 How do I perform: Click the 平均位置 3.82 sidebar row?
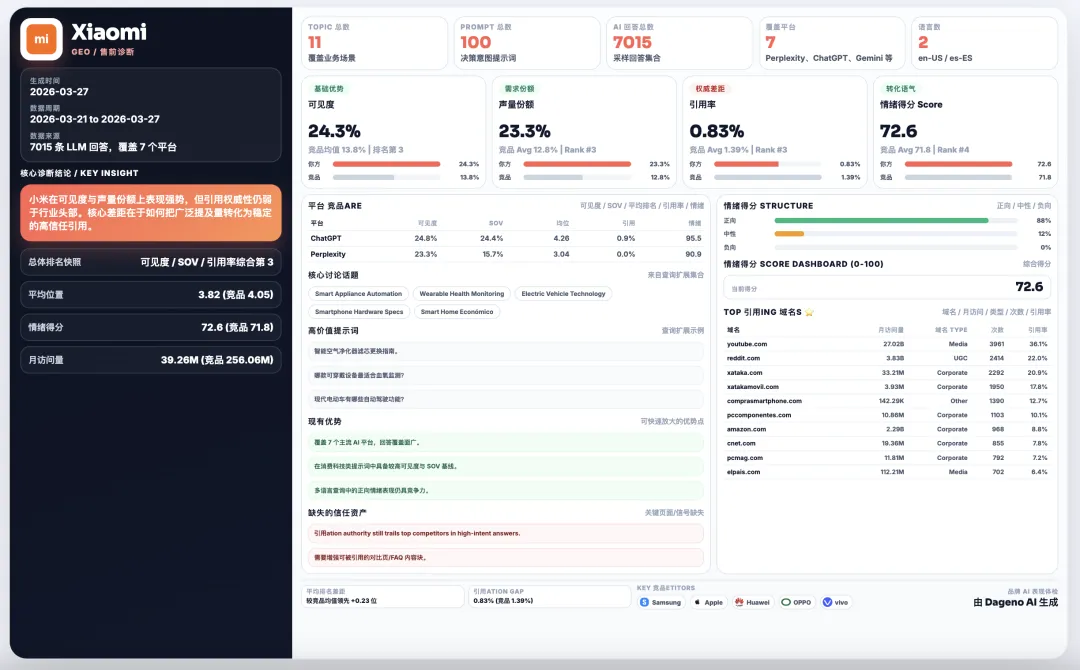click(151, 294)
